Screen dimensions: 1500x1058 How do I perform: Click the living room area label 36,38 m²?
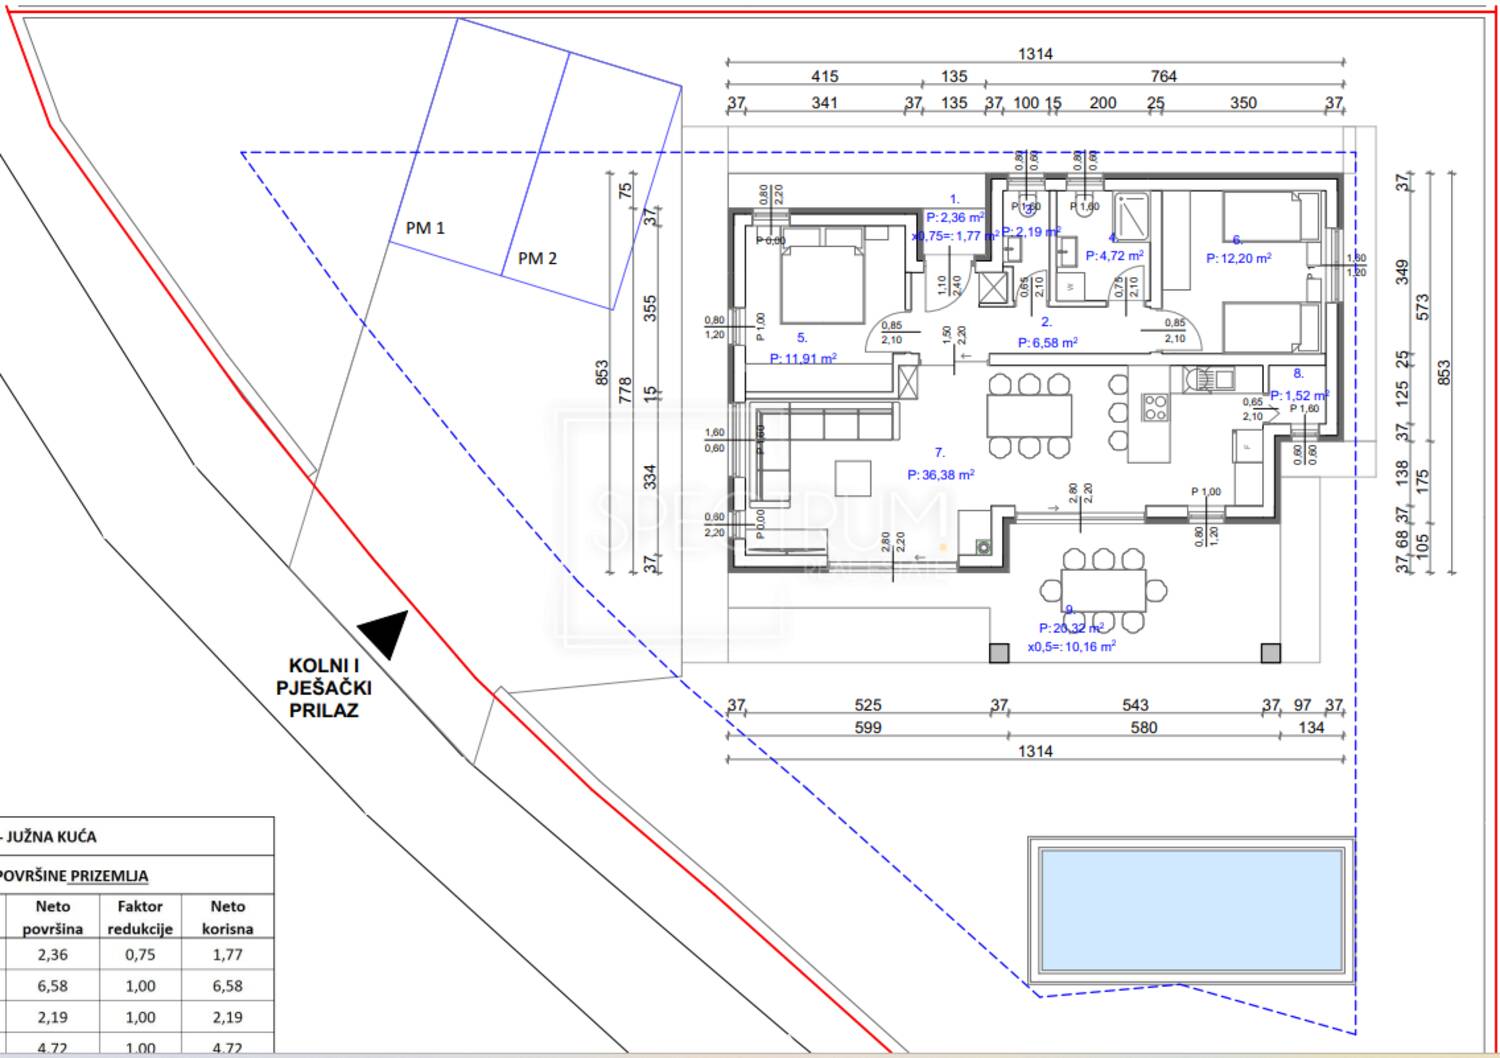[940, 476]
